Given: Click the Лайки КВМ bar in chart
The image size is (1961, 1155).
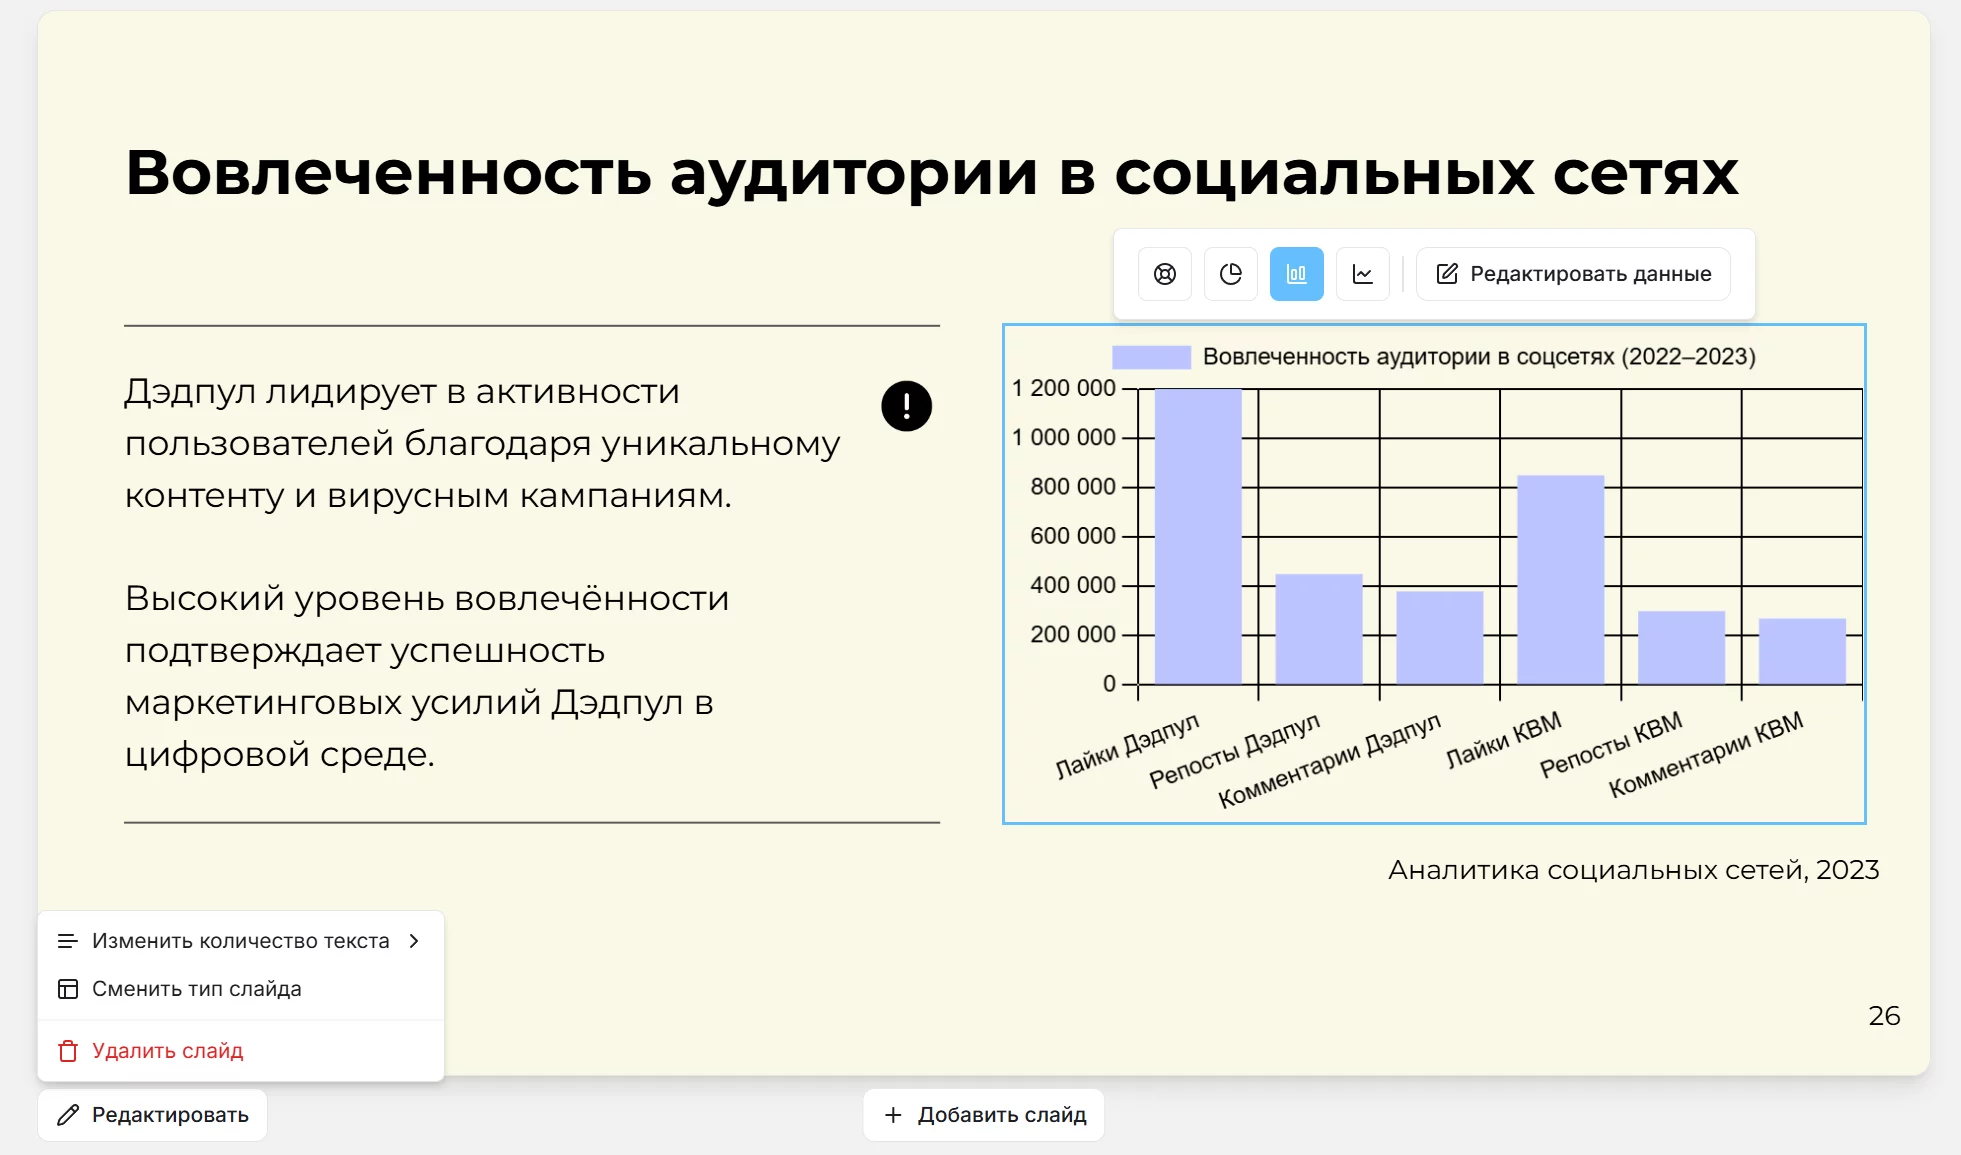Looking at the screenshot, I should pos(1560,580).
